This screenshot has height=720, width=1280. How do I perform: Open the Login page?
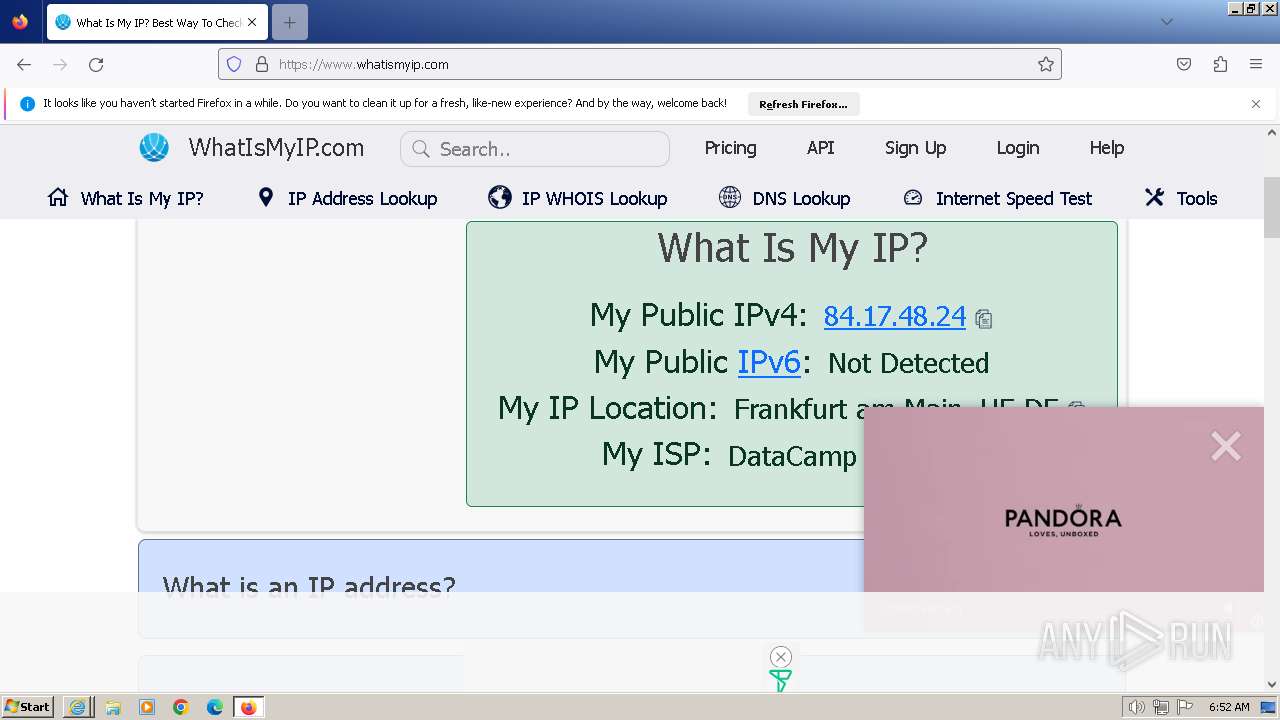pyautogui.click(x=1017, y=148)
